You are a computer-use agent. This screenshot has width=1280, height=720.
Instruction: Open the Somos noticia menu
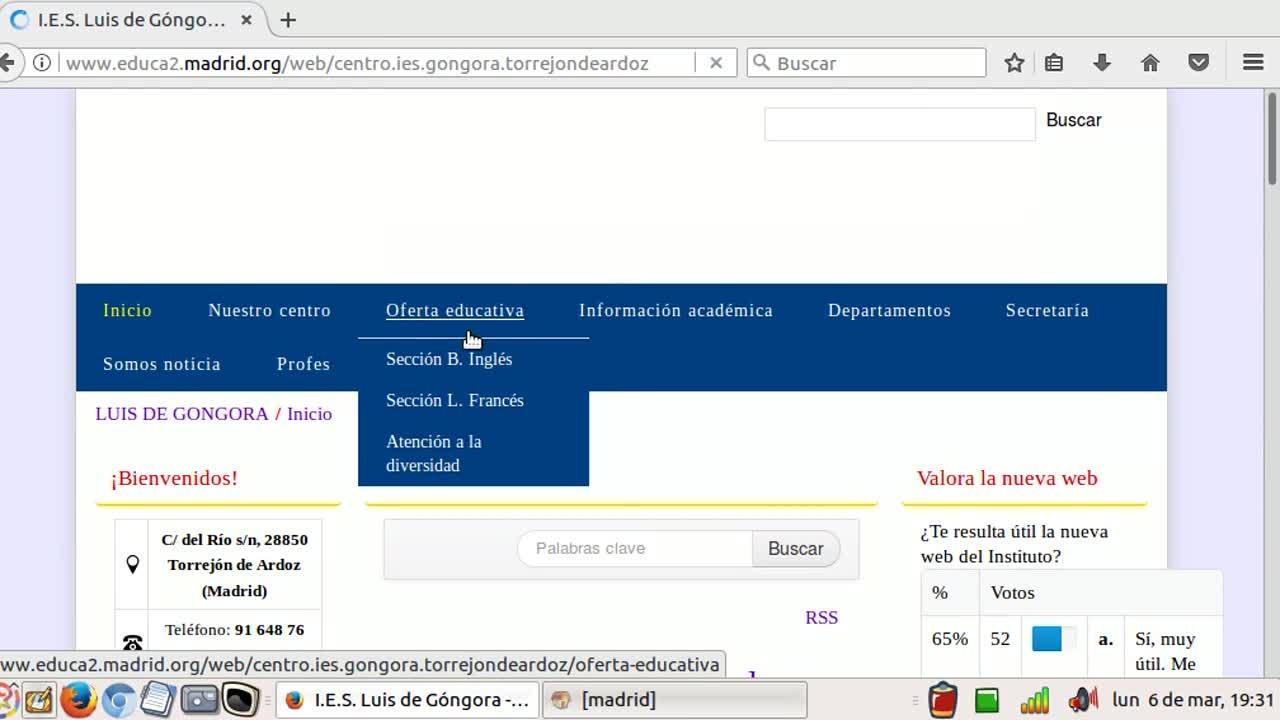pos(162,364)
